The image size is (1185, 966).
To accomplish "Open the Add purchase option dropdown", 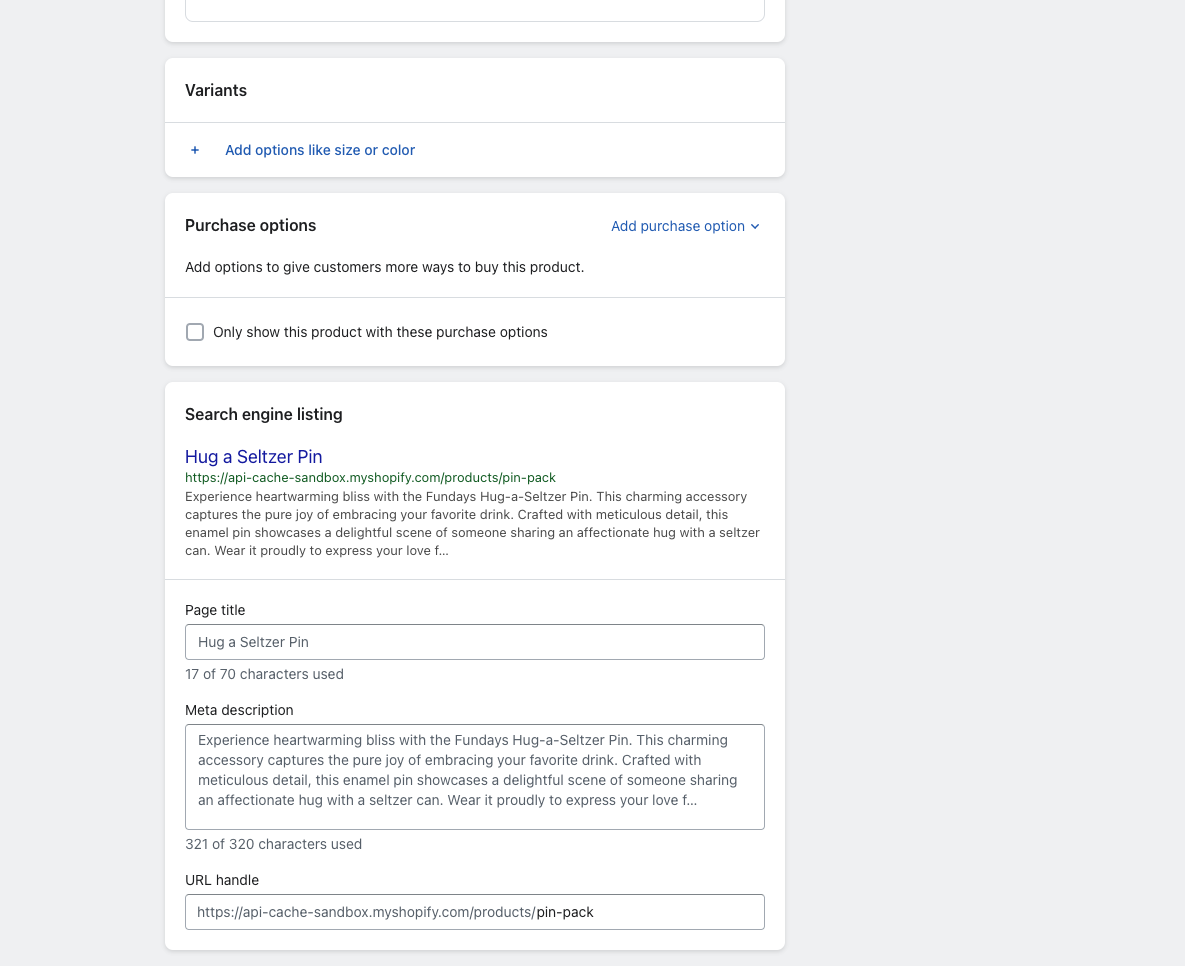I will (677, 226).
